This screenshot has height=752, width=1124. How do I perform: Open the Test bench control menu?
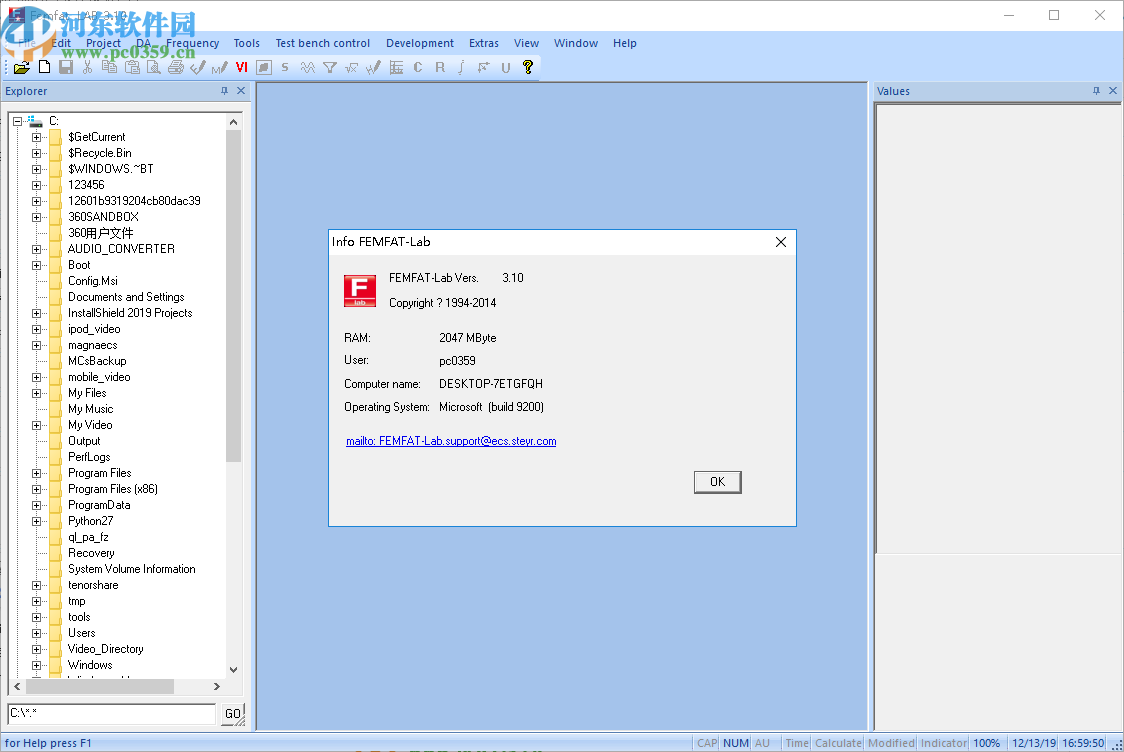pyautogui.click(x=323, y=43)
